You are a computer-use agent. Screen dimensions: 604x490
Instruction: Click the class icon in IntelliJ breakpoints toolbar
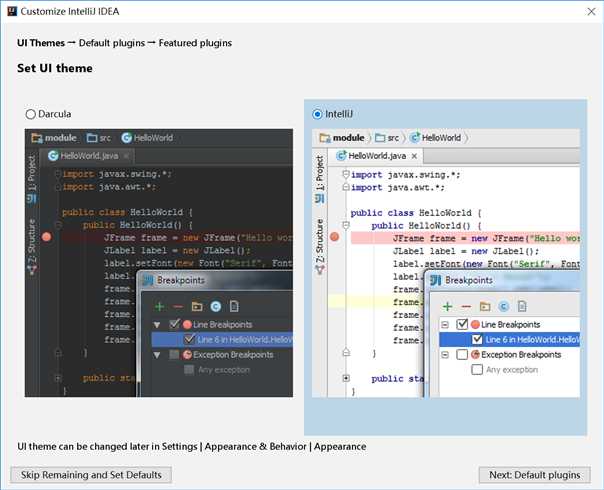(503, 307)
